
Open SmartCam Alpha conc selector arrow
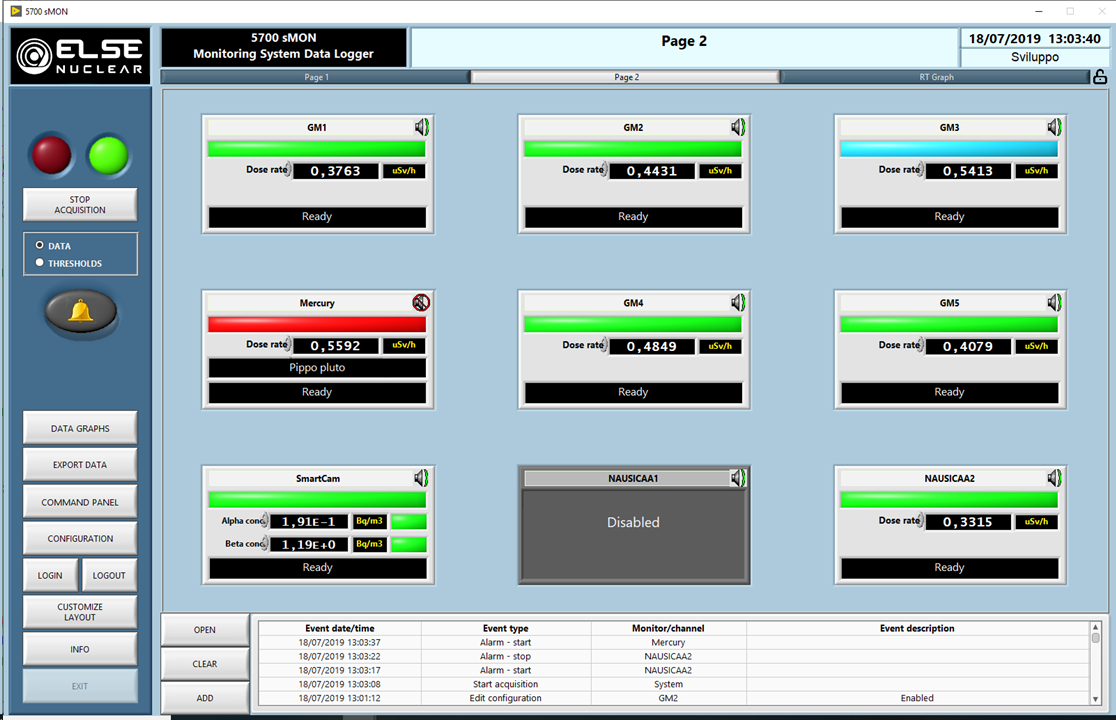[265, 521]
